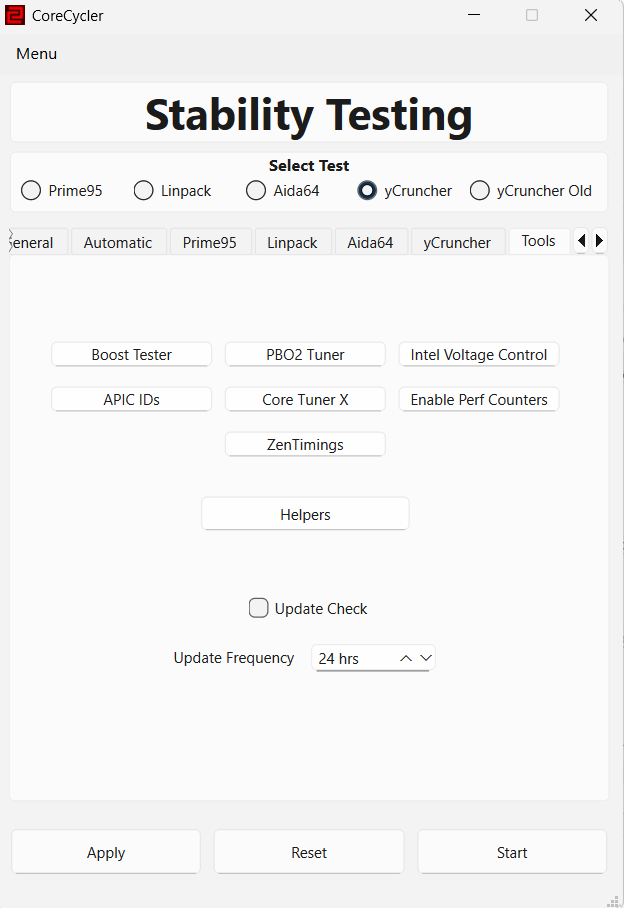Switch to the Linpack settings tab

[x=292, y=242]
